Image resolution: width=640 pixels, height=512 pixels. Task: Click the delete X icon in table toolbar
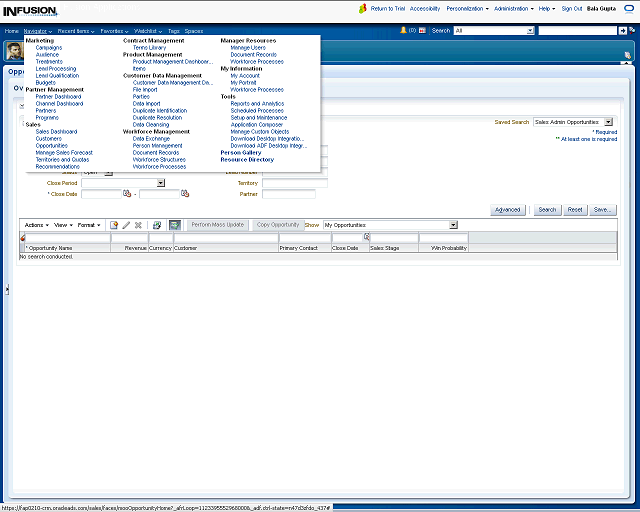pos(138,225)
